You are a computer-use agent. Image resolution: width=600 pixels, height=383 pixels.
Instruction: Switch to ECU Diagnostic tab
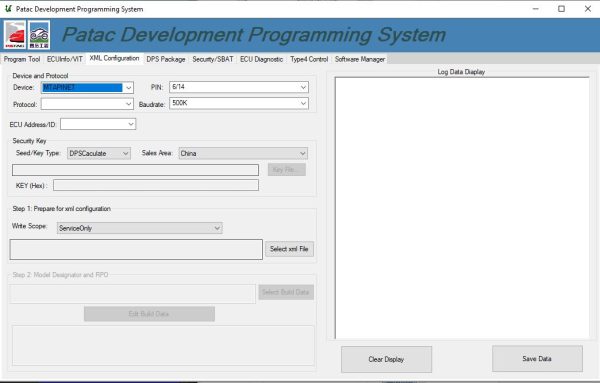(x=261, y=59)
